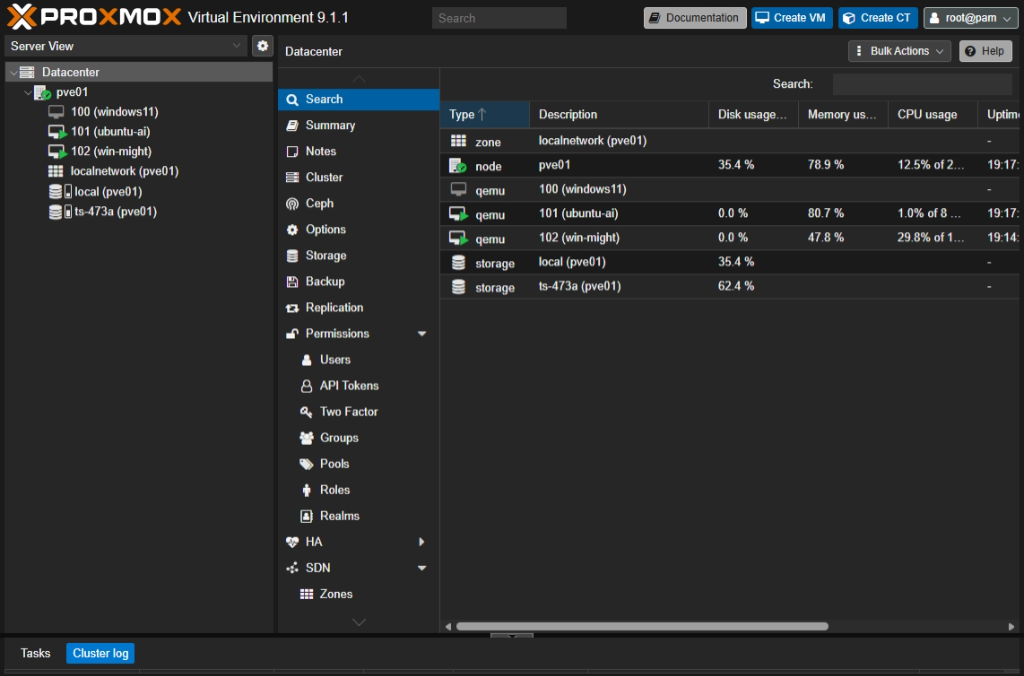Collapse the pve01 node in tree
This screenshot has width=1024, height=676.
pos(28,92)
